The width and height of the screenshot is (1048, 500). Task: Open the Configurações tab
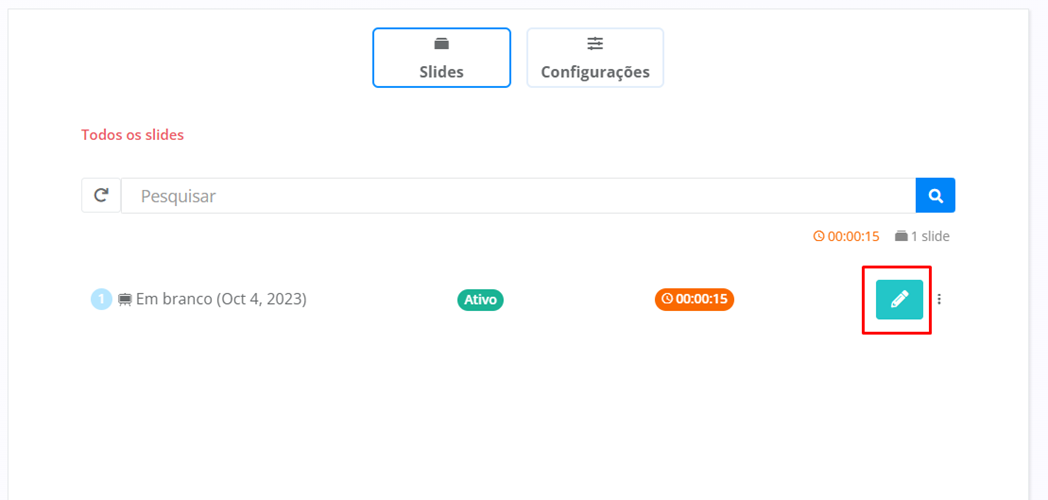point(595,58)
